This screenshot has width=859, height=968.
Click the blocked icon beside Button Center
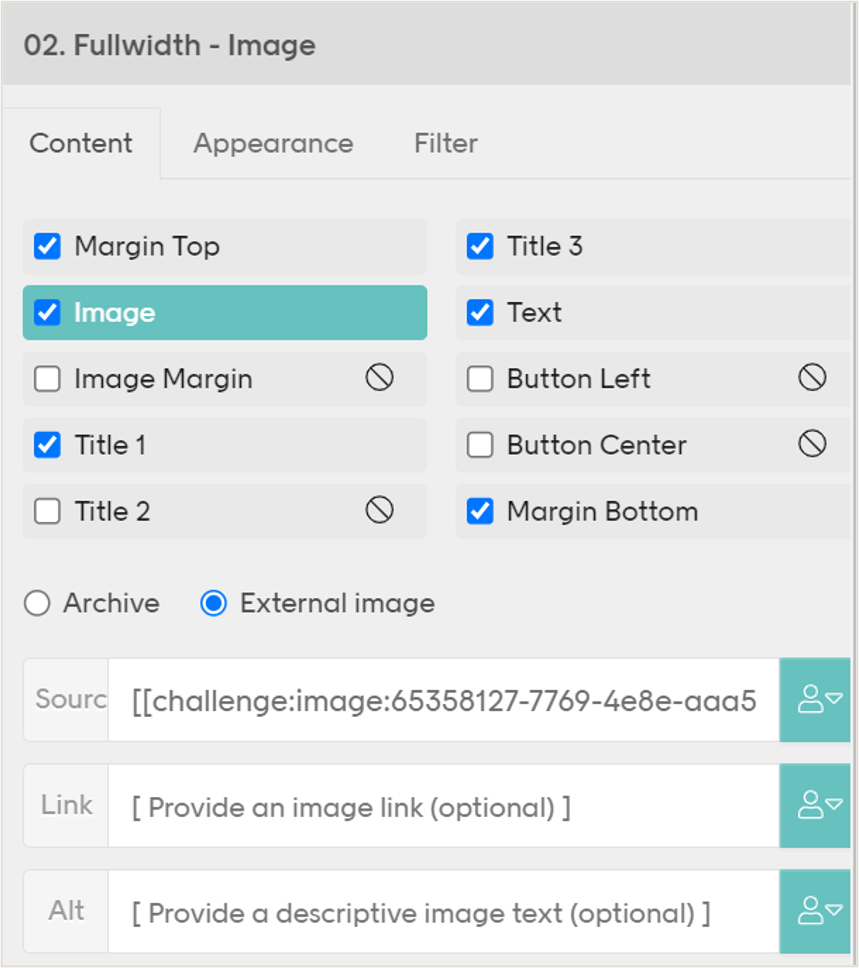click(810, 445)
